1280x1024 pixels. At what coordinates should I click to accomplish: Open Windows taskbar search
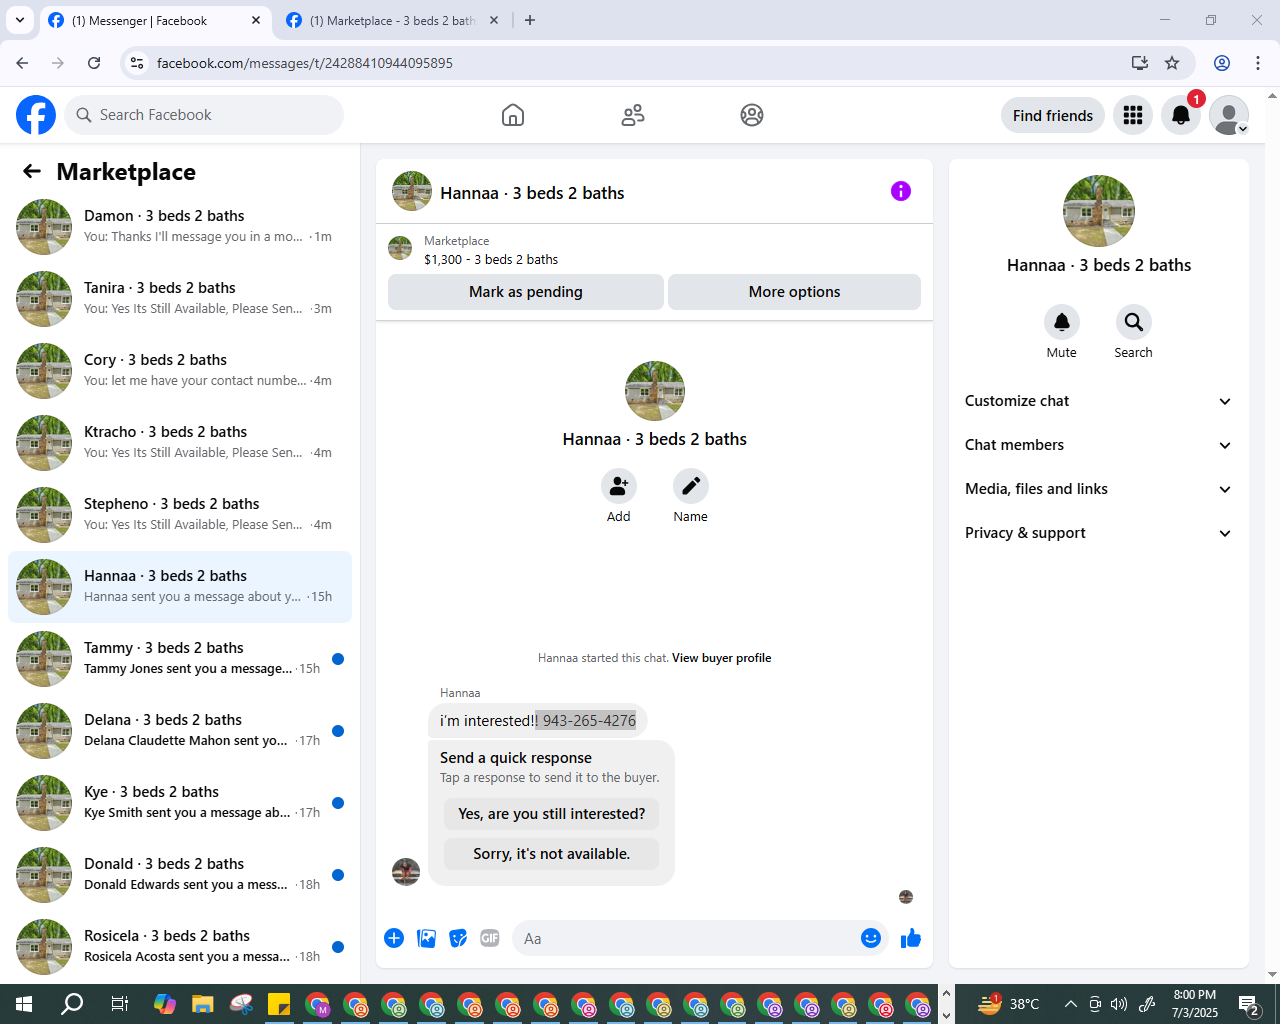72,1004
